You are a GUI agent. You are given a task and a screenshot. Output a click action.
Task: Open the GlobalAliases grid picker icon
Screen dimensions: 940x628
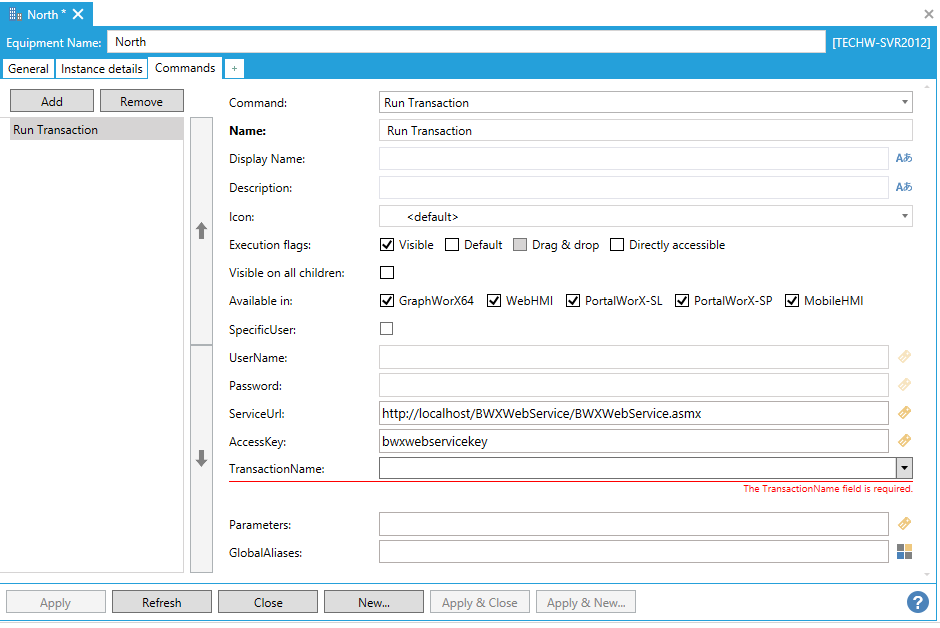pyautogui.click(x=904, y=552)
